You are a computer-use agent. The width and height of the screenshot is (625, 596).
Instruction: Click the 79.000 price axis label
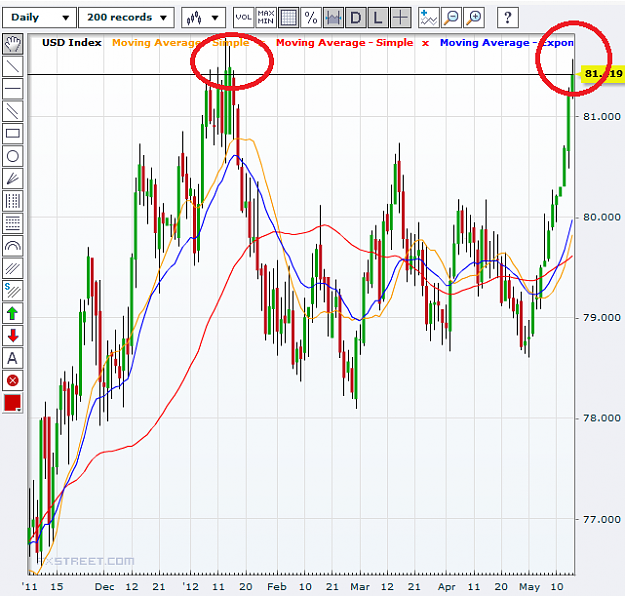click(602, 318)
